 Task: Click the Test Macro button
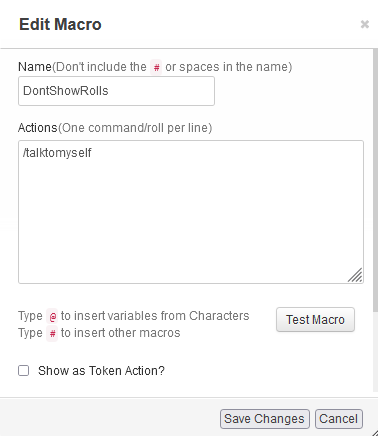[x=315, y=320]
